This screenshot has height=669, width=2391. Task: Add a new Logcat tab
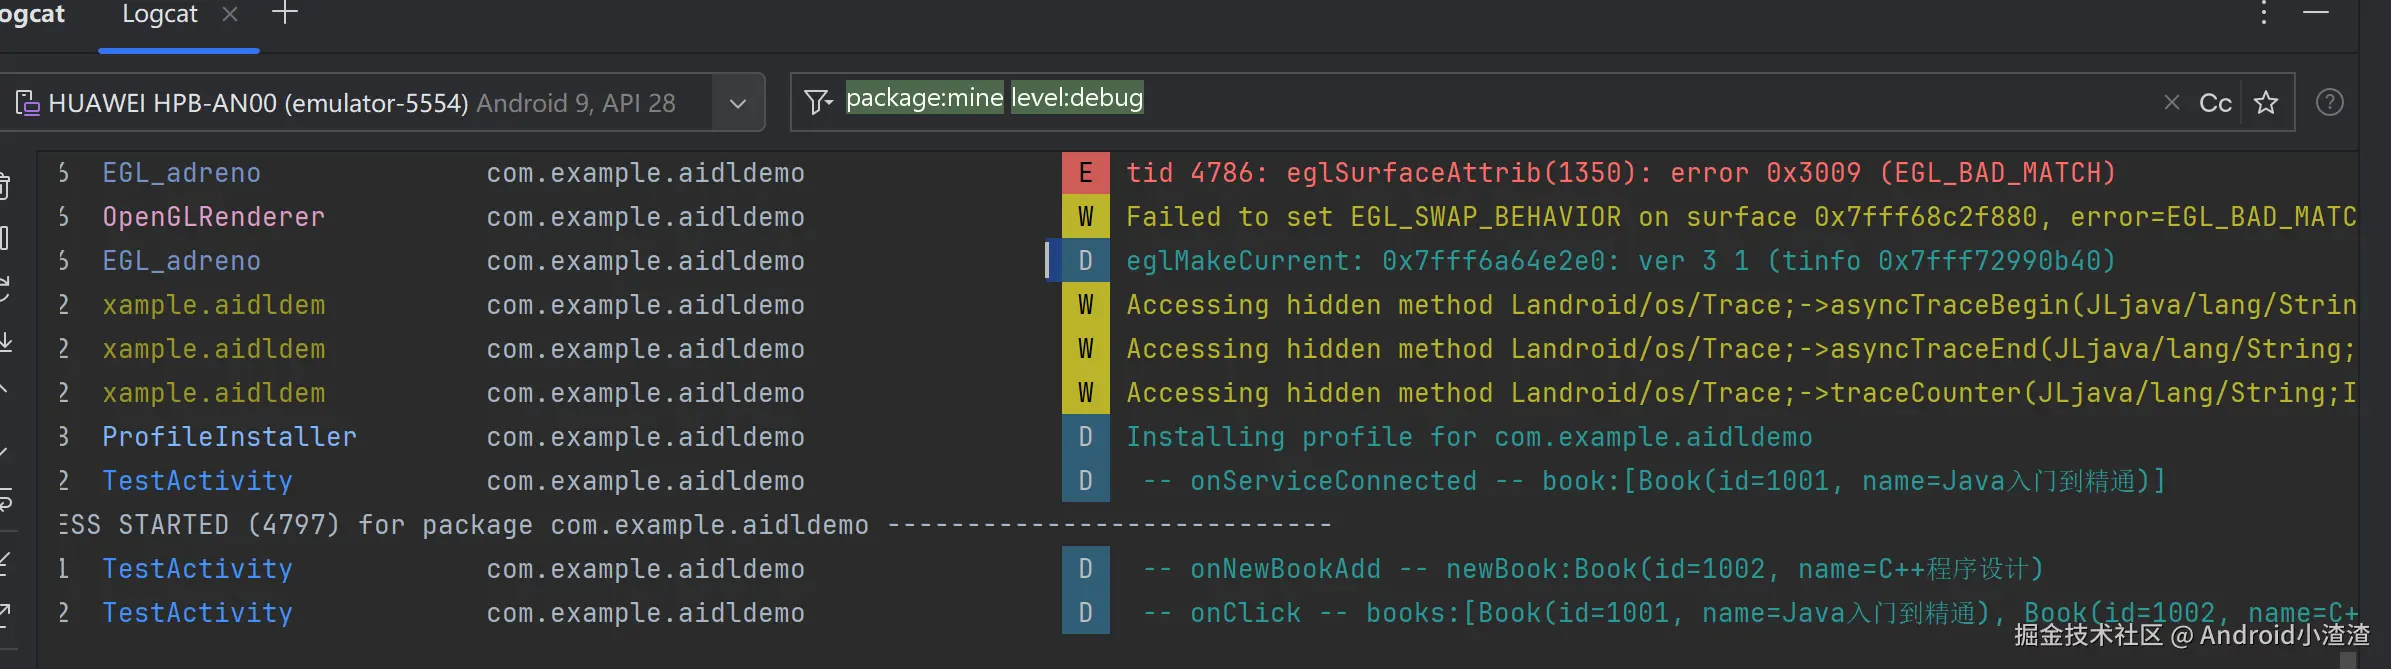tap(285, 14)
